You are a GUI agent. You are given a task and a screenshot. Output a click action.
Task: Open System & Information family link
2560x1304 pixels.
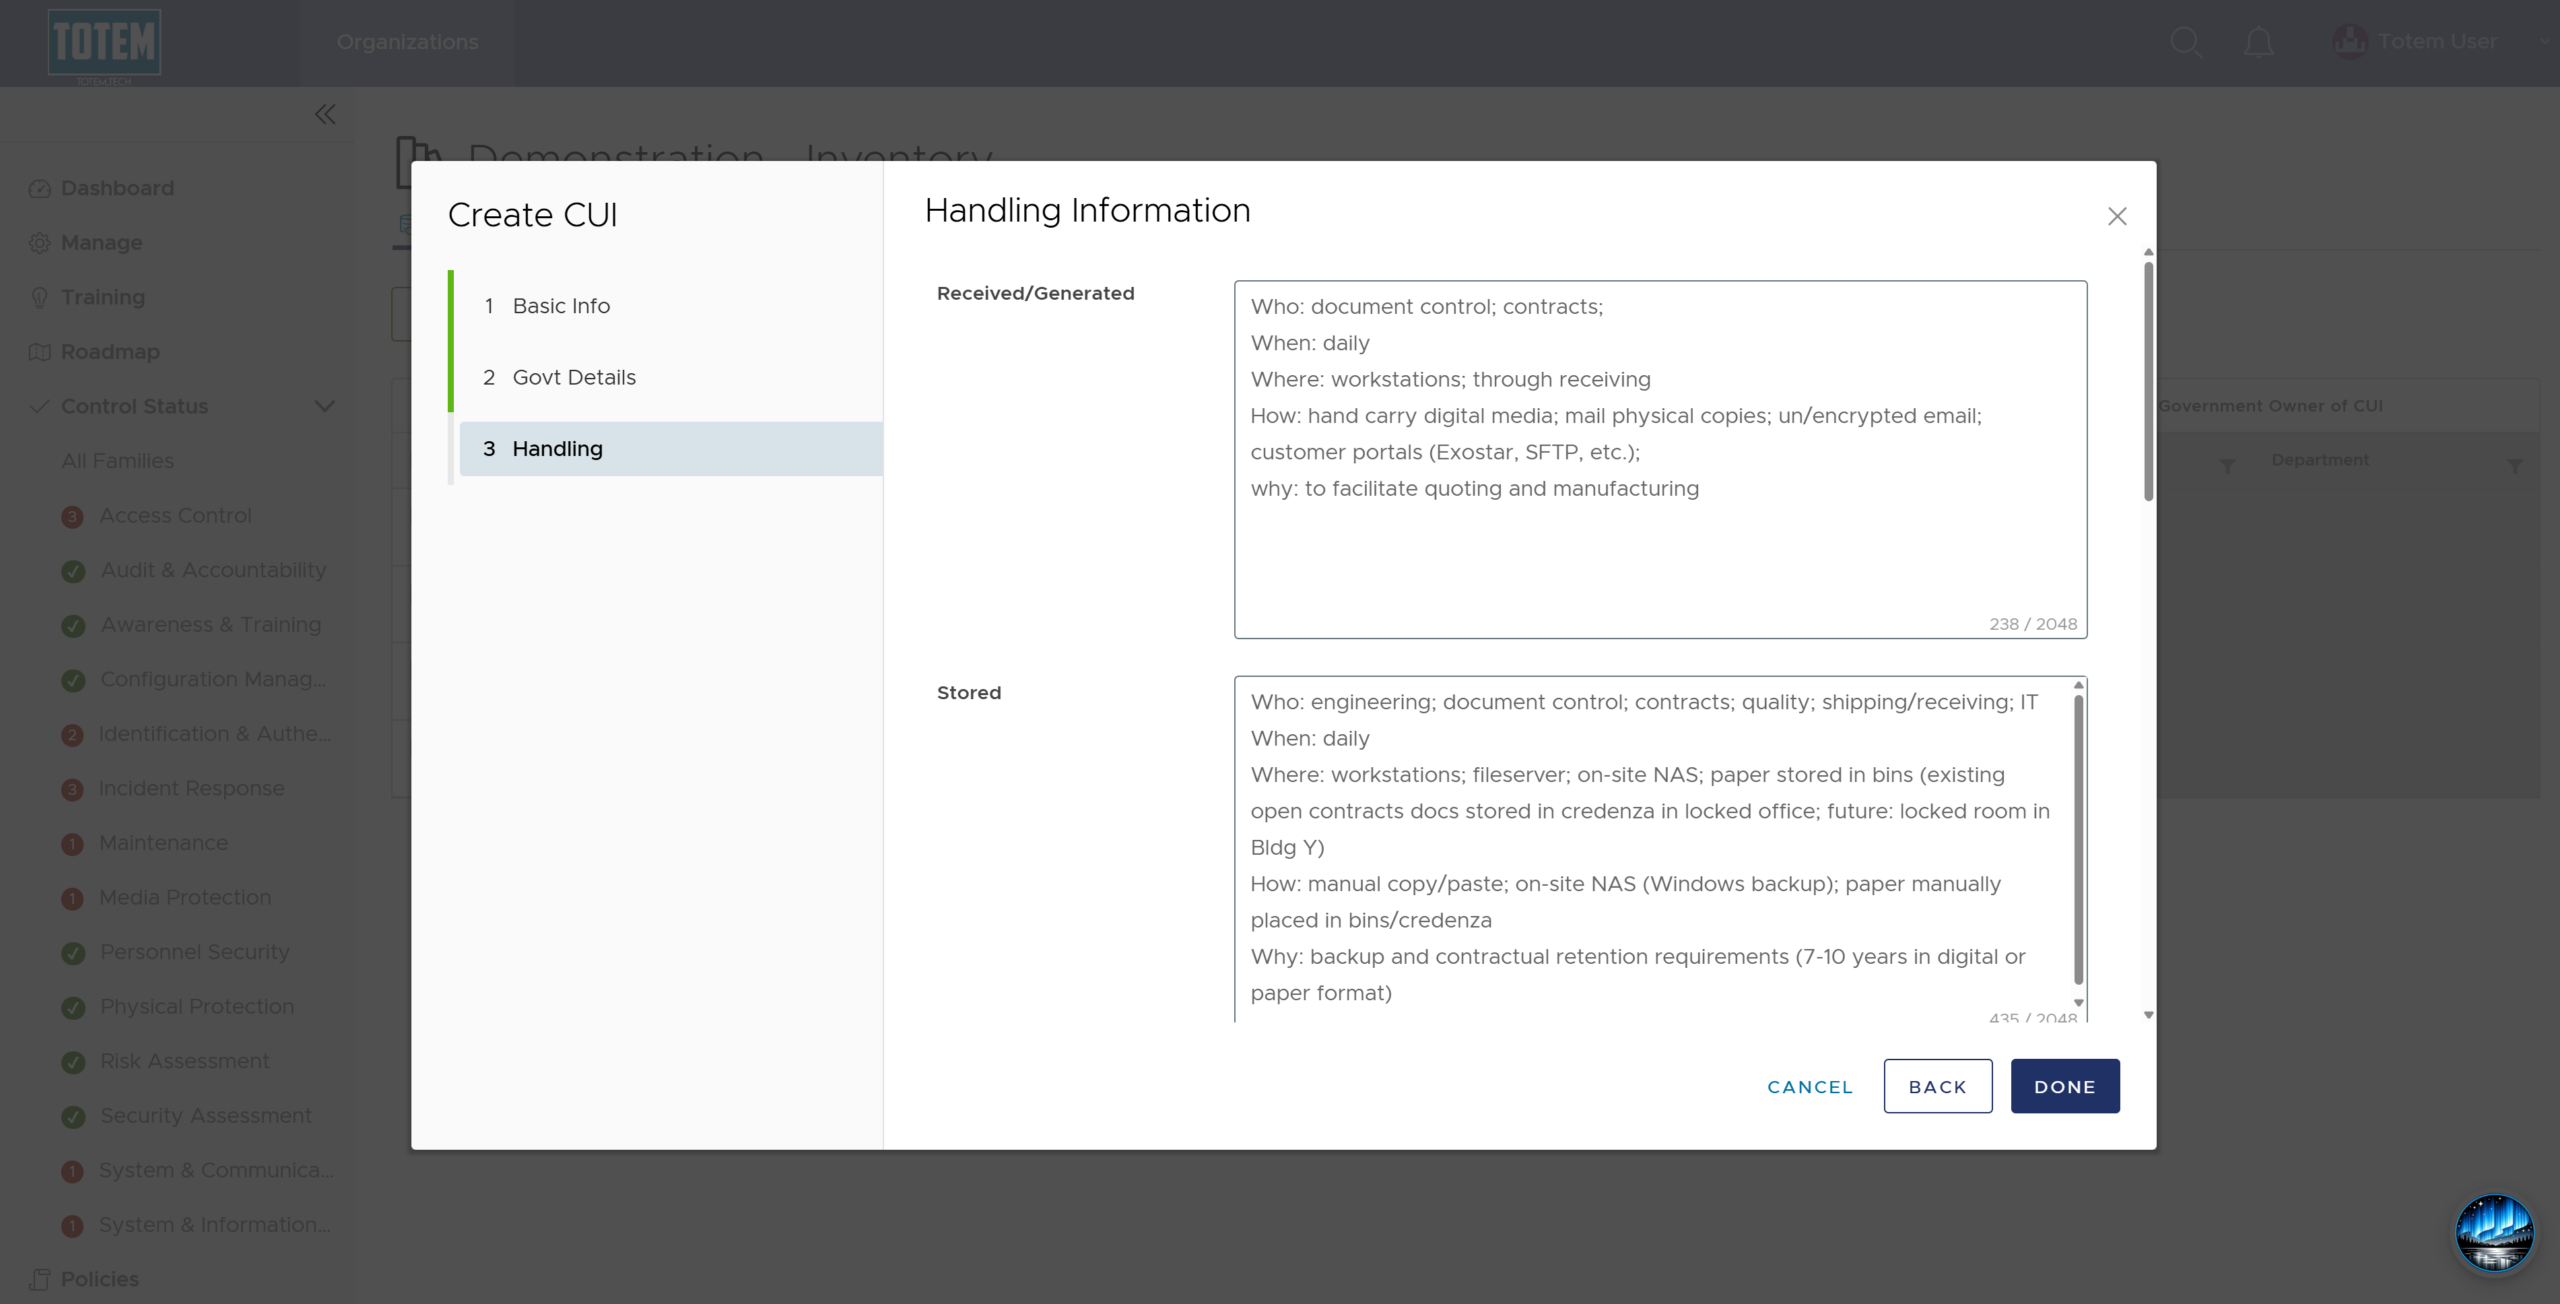215,1225
